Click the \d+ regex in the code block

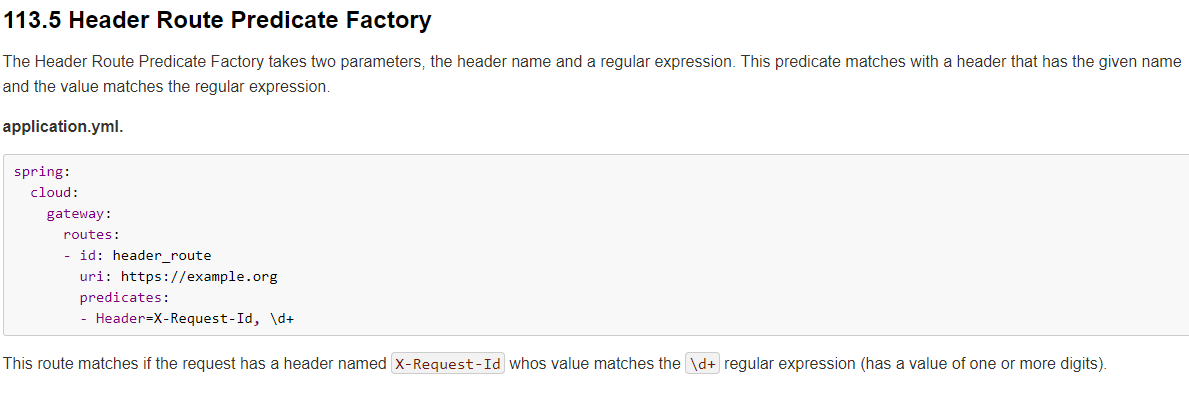coord(281,319)
